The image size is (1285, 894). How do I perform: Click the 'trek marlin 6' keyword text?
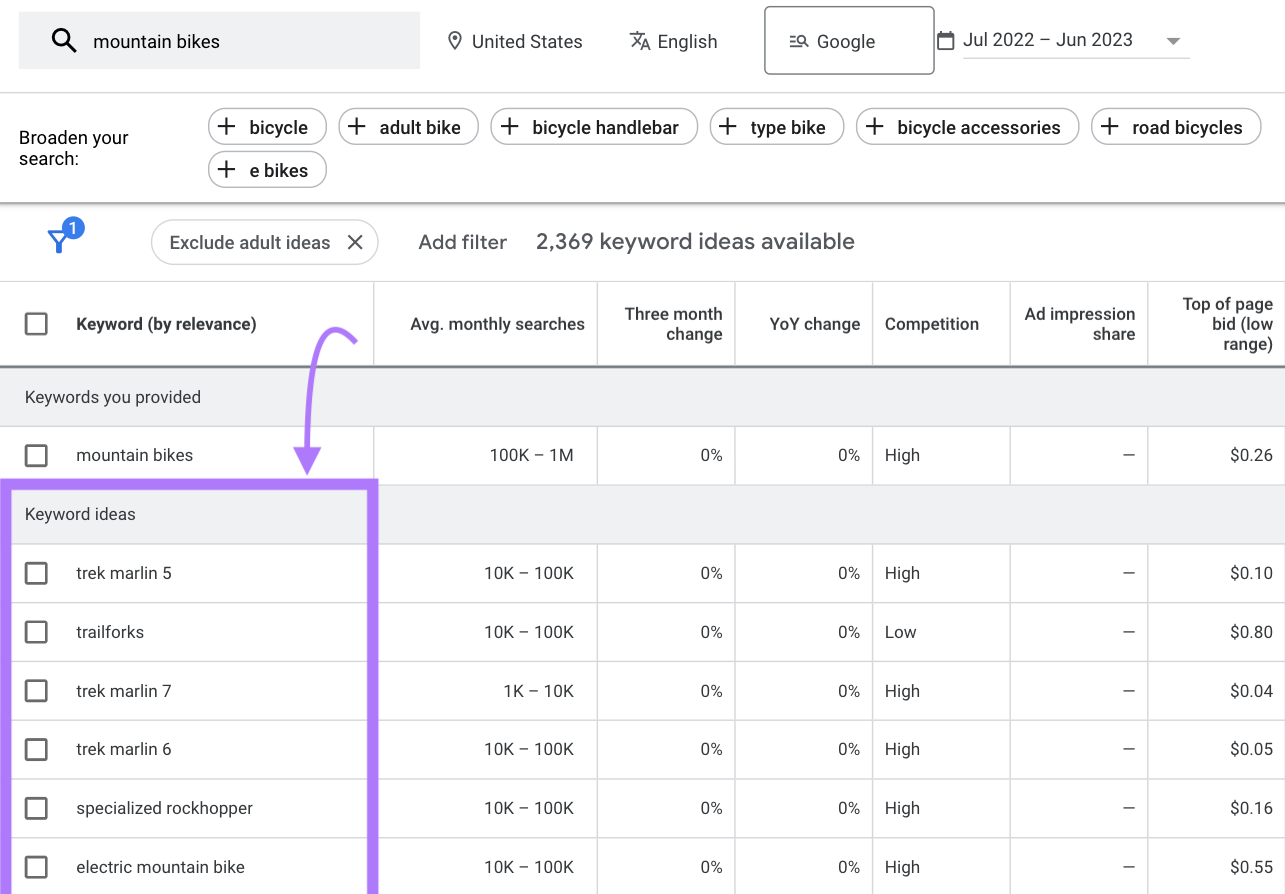(124, 749)
